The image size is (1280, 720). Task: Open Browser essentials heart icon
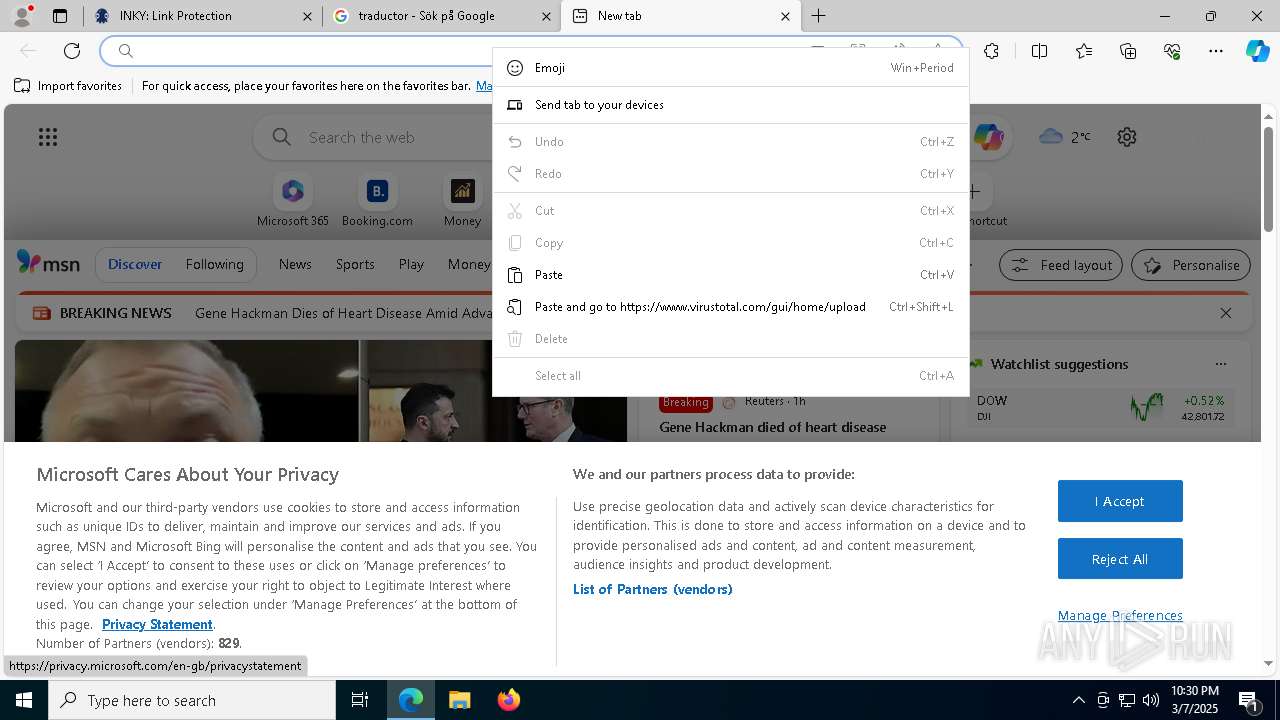pos(1172,51)
